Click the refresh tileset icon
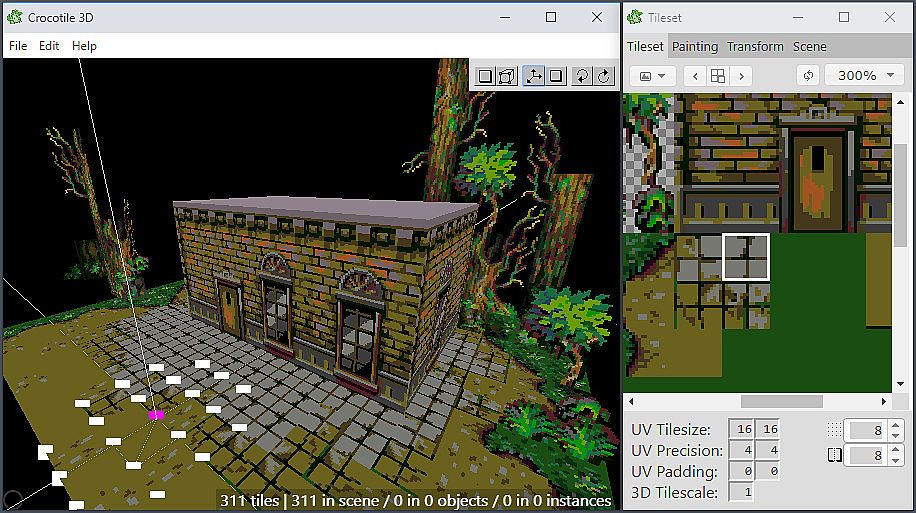This screenshot has height=513, width=916. (x=809, y=75)
